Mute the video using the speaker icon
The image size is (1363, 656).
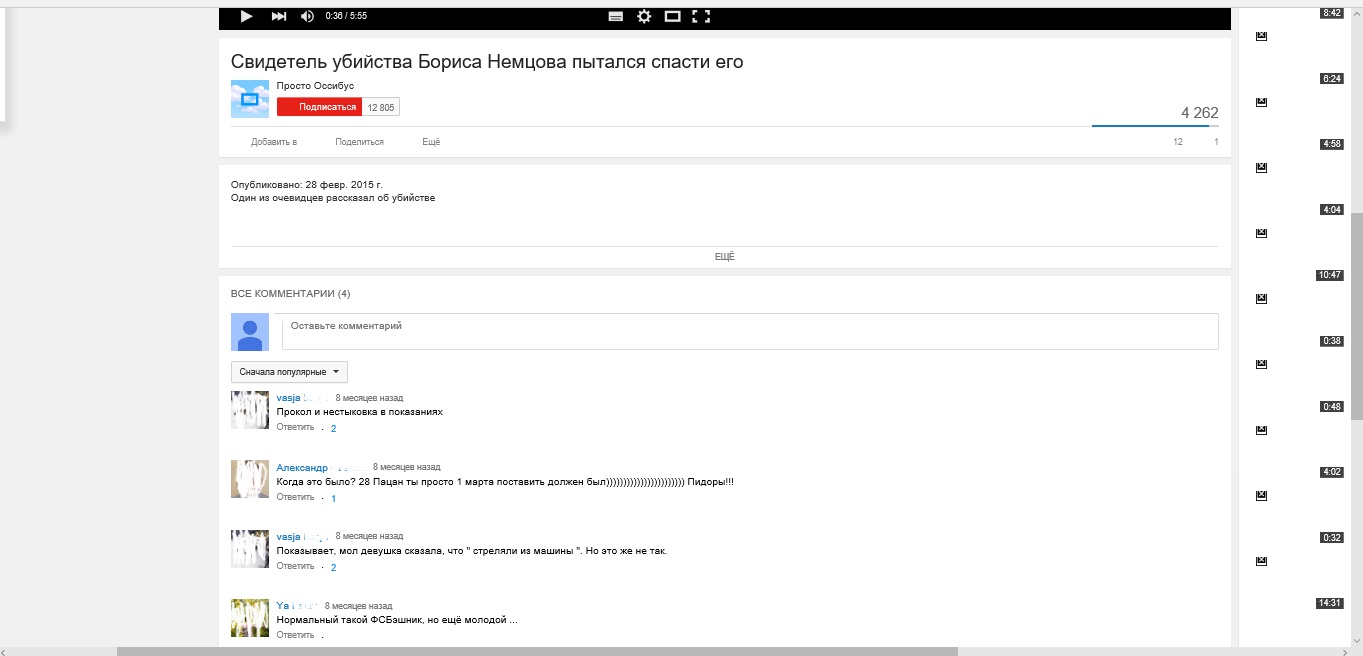tap(307, 16)
